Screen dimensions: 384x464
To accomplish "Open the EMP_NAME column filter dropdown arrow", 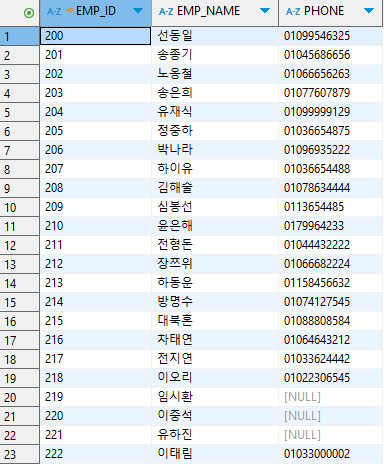I will (265, 11).
